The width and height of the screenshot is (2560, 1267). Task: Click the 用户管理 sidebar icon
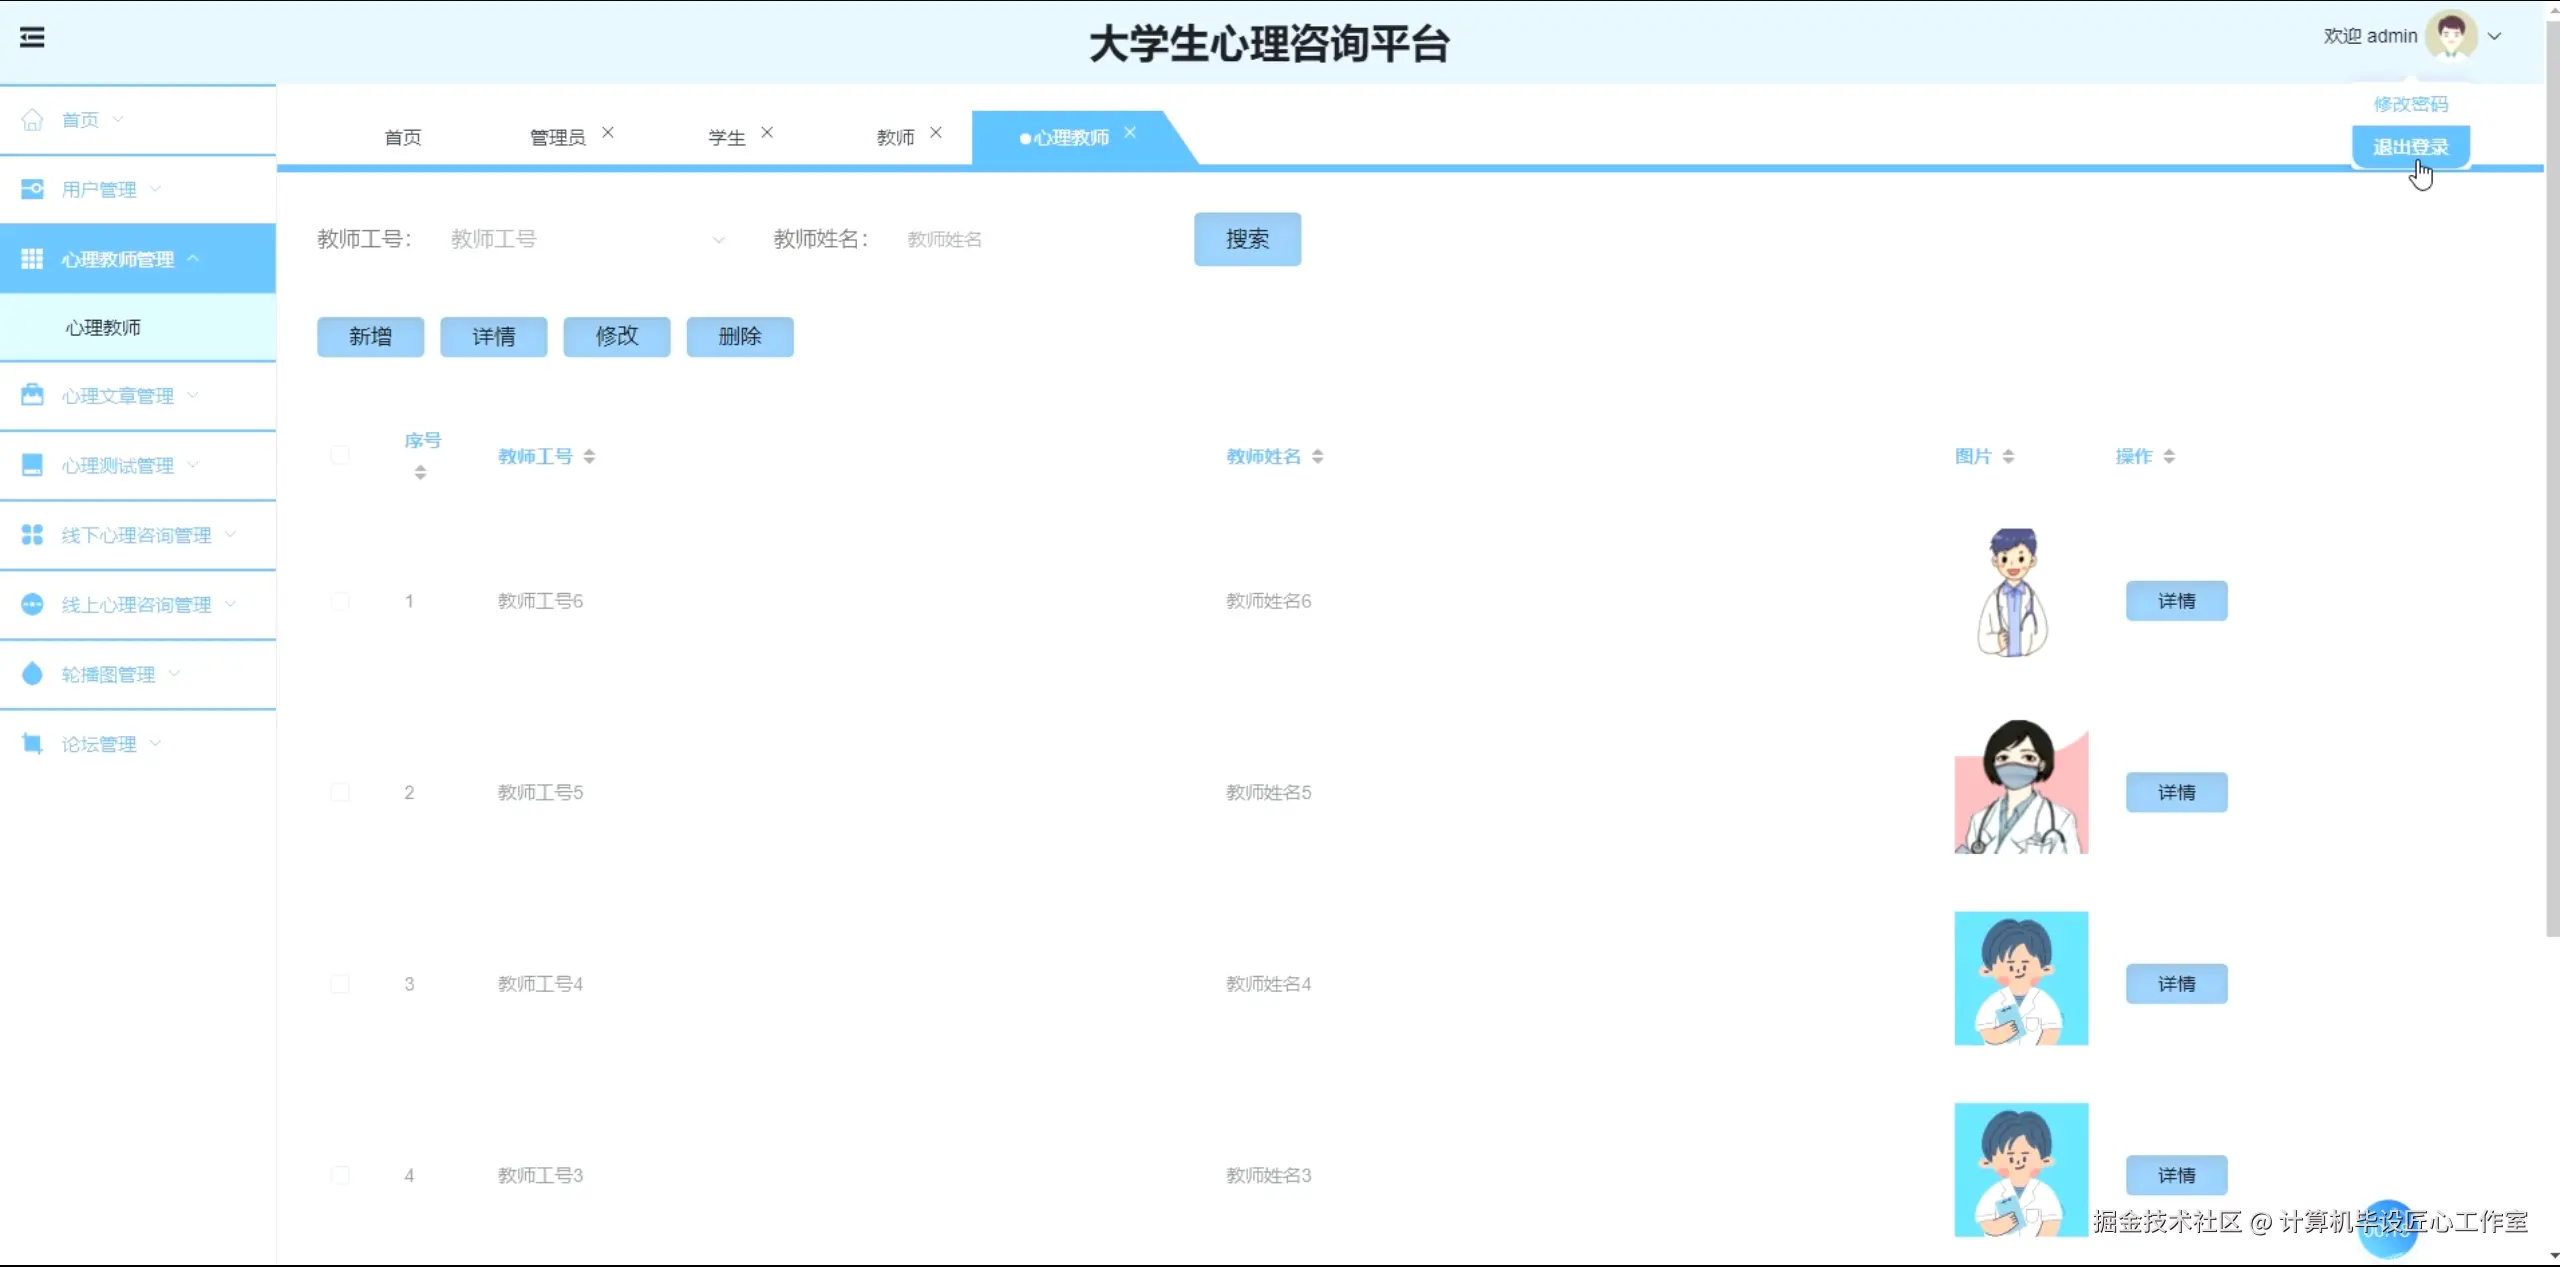(32, 189)
